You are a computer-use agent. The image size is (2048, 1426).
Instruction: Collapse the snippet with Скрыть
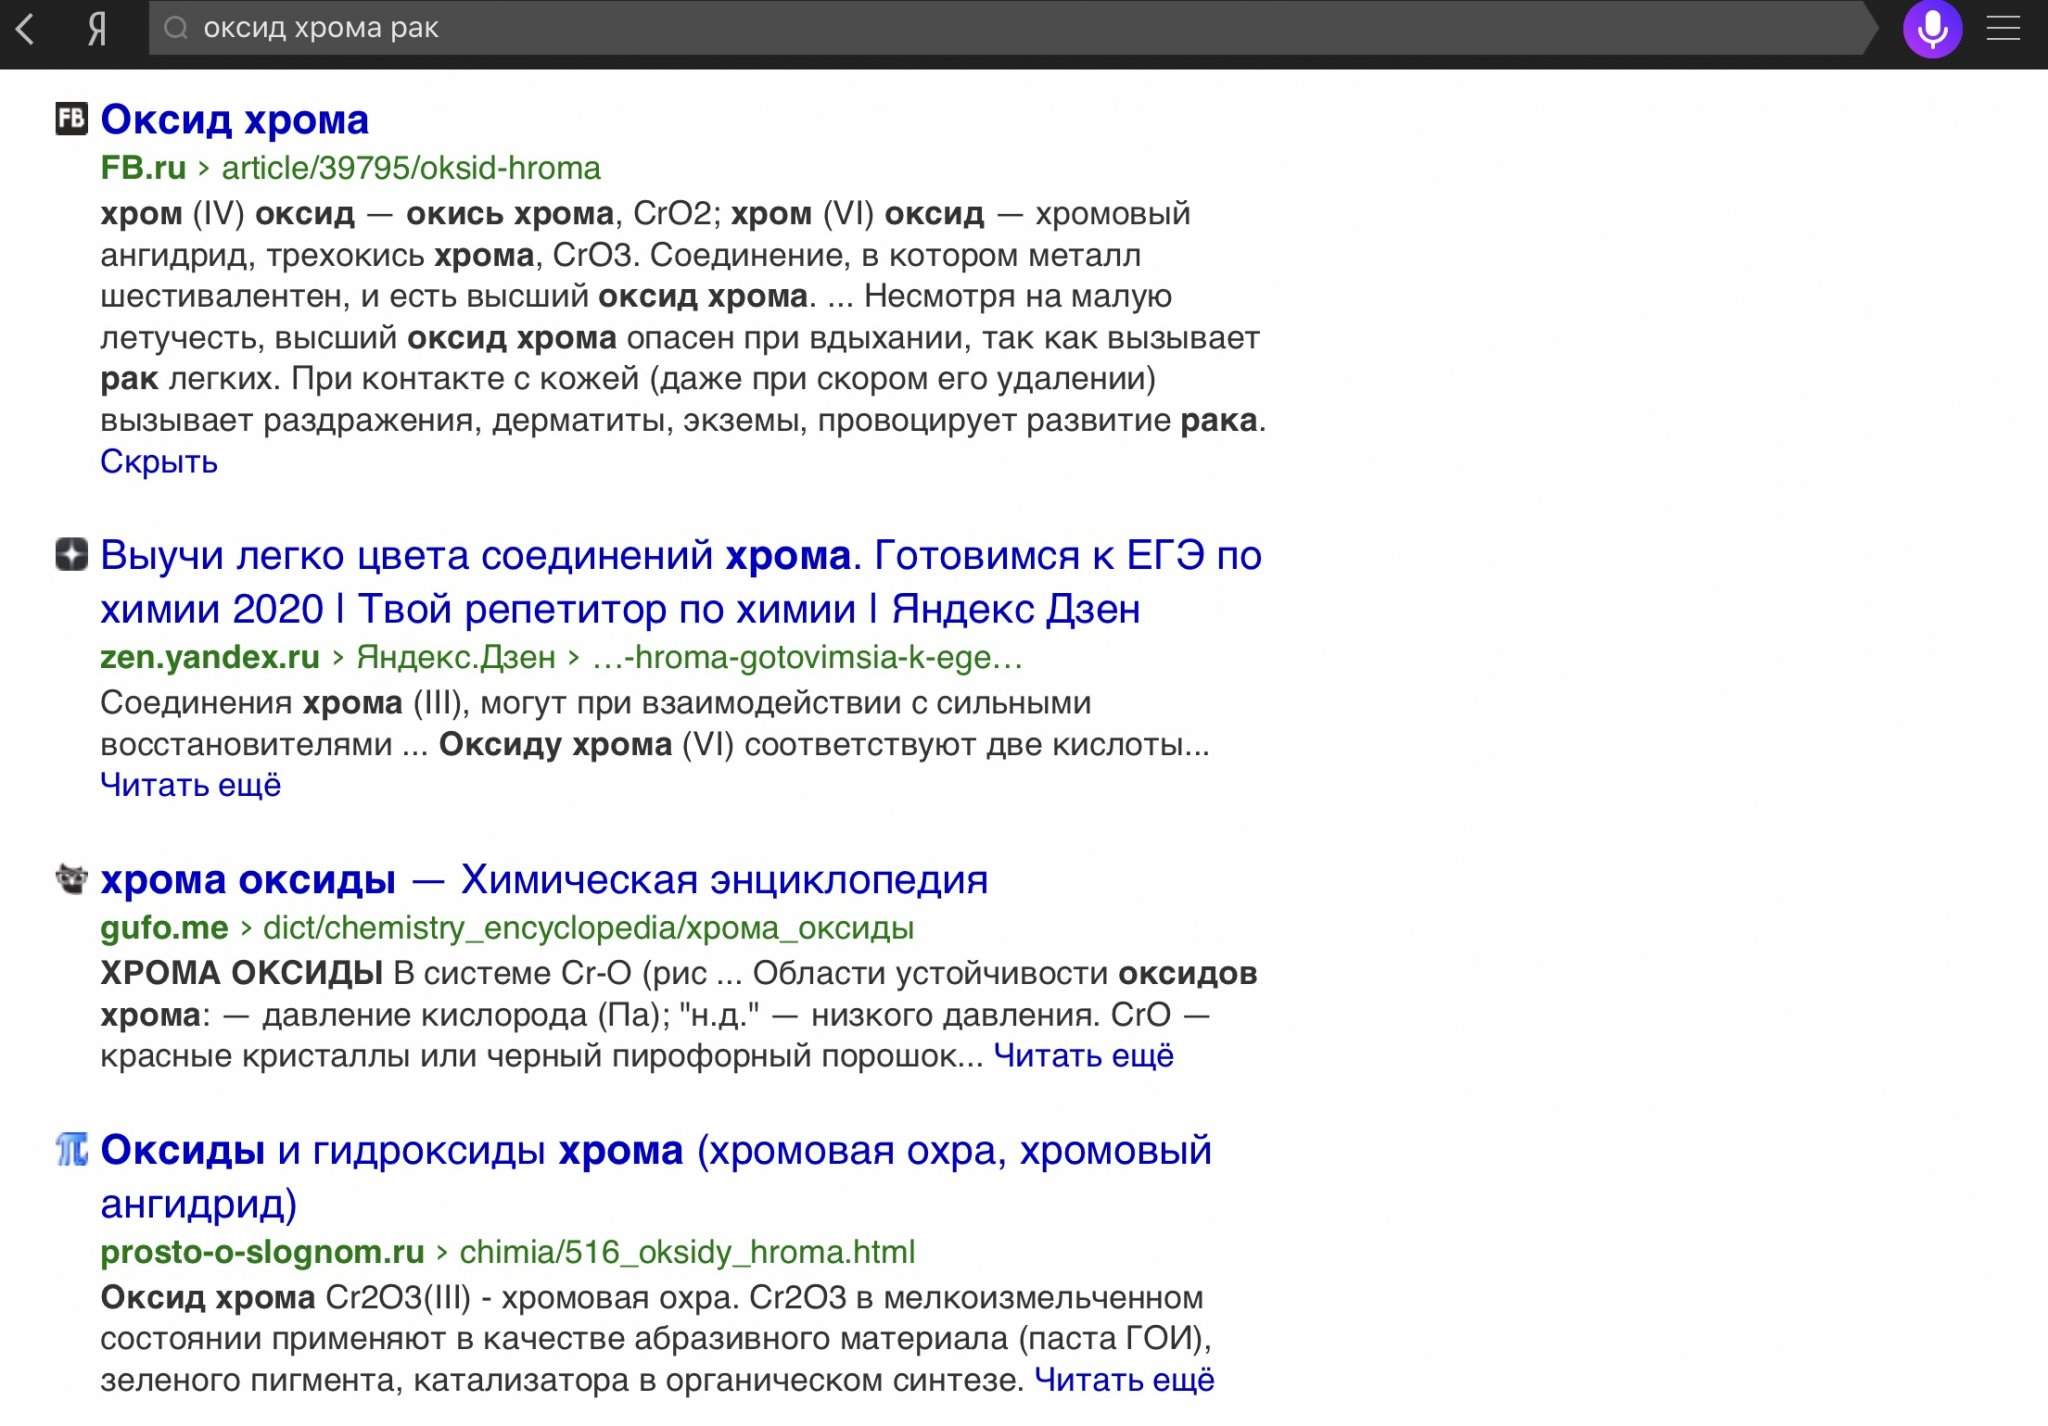coord(158,462)
